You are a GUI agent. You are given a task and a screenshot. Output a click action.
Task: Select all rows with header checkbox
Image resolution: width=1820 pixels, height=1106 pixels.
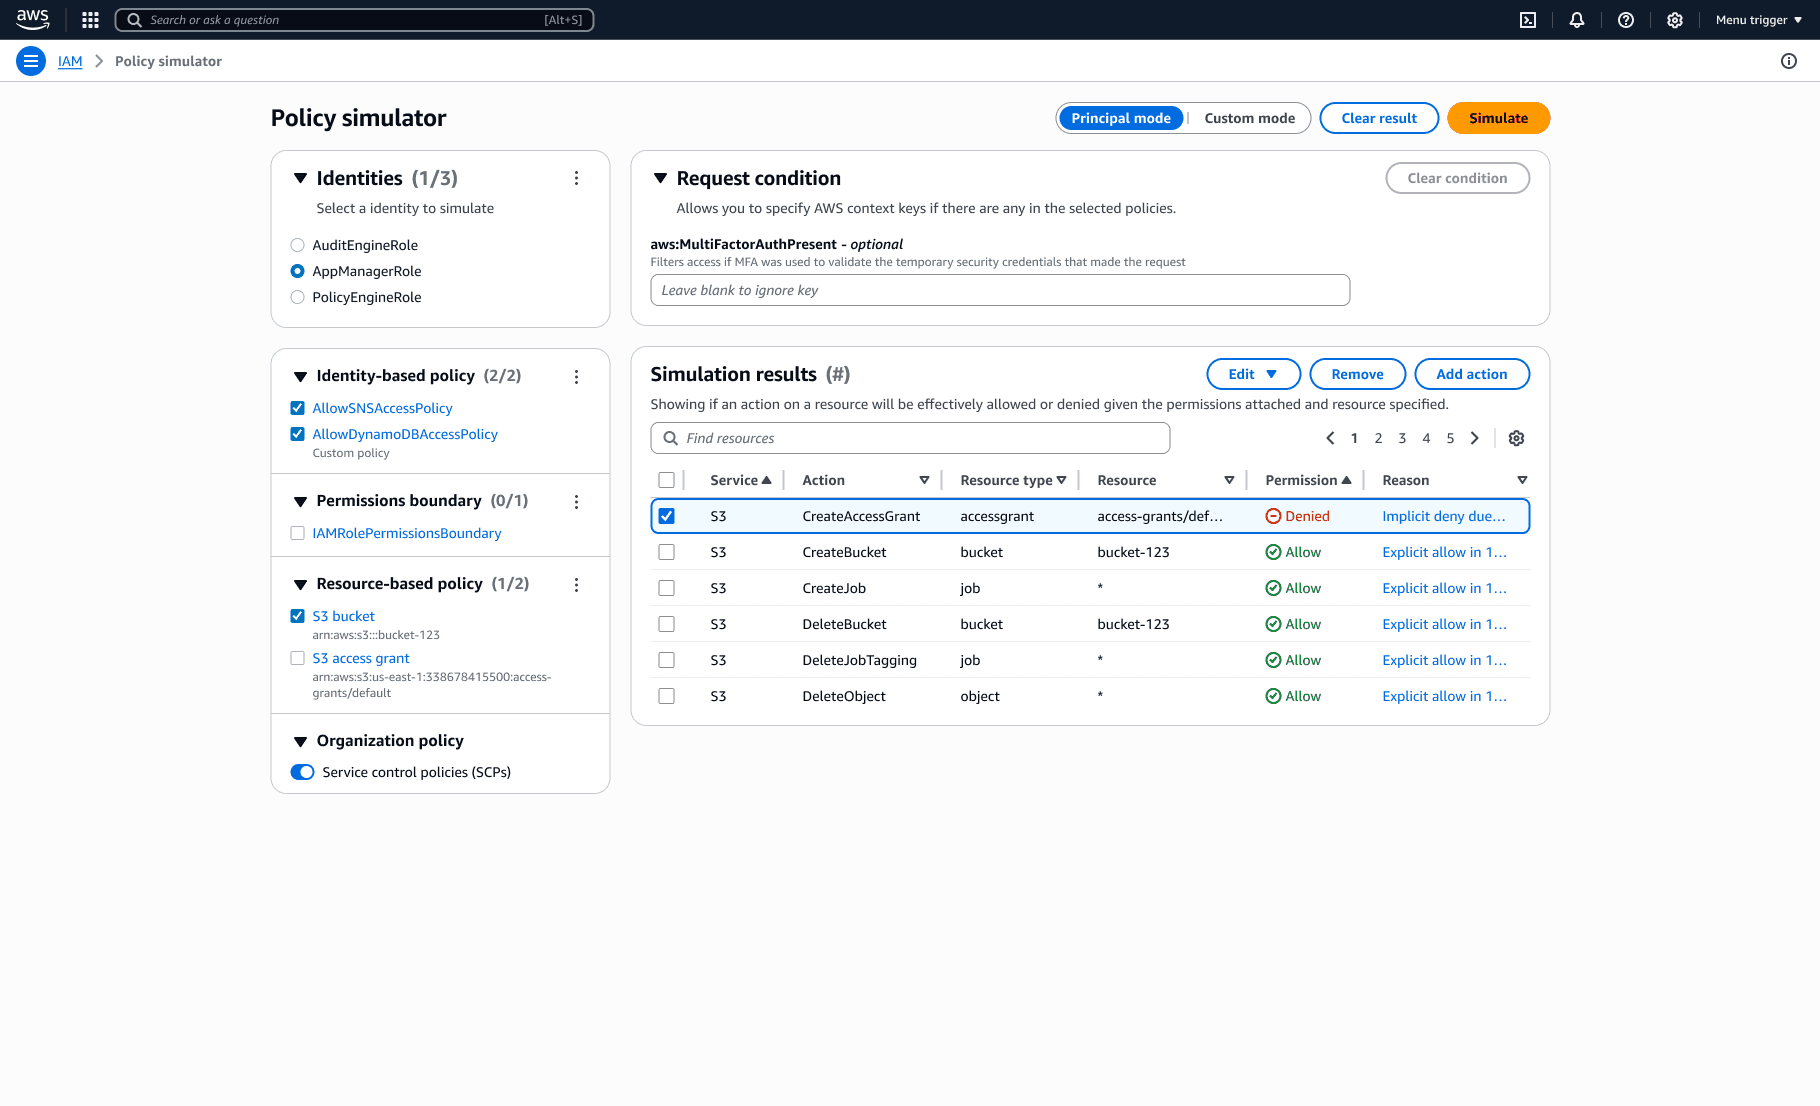point(666,480)
